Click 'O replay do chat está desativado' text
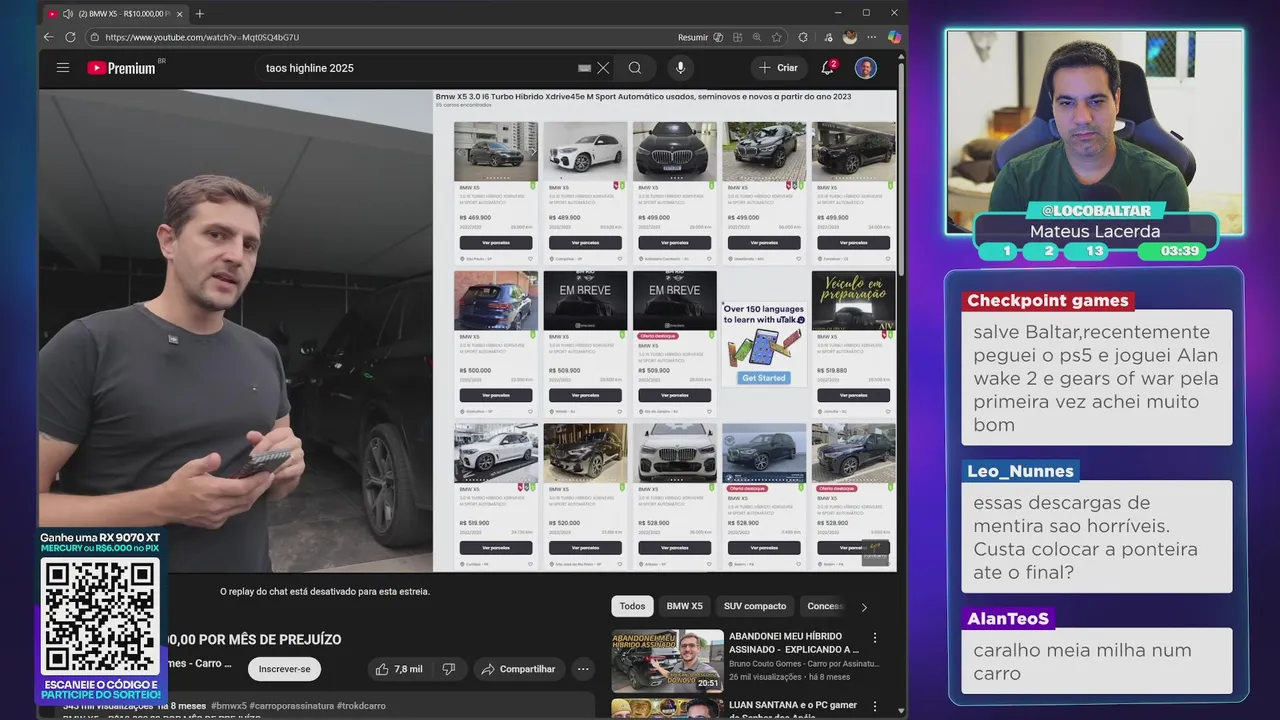 pos(325,591)
